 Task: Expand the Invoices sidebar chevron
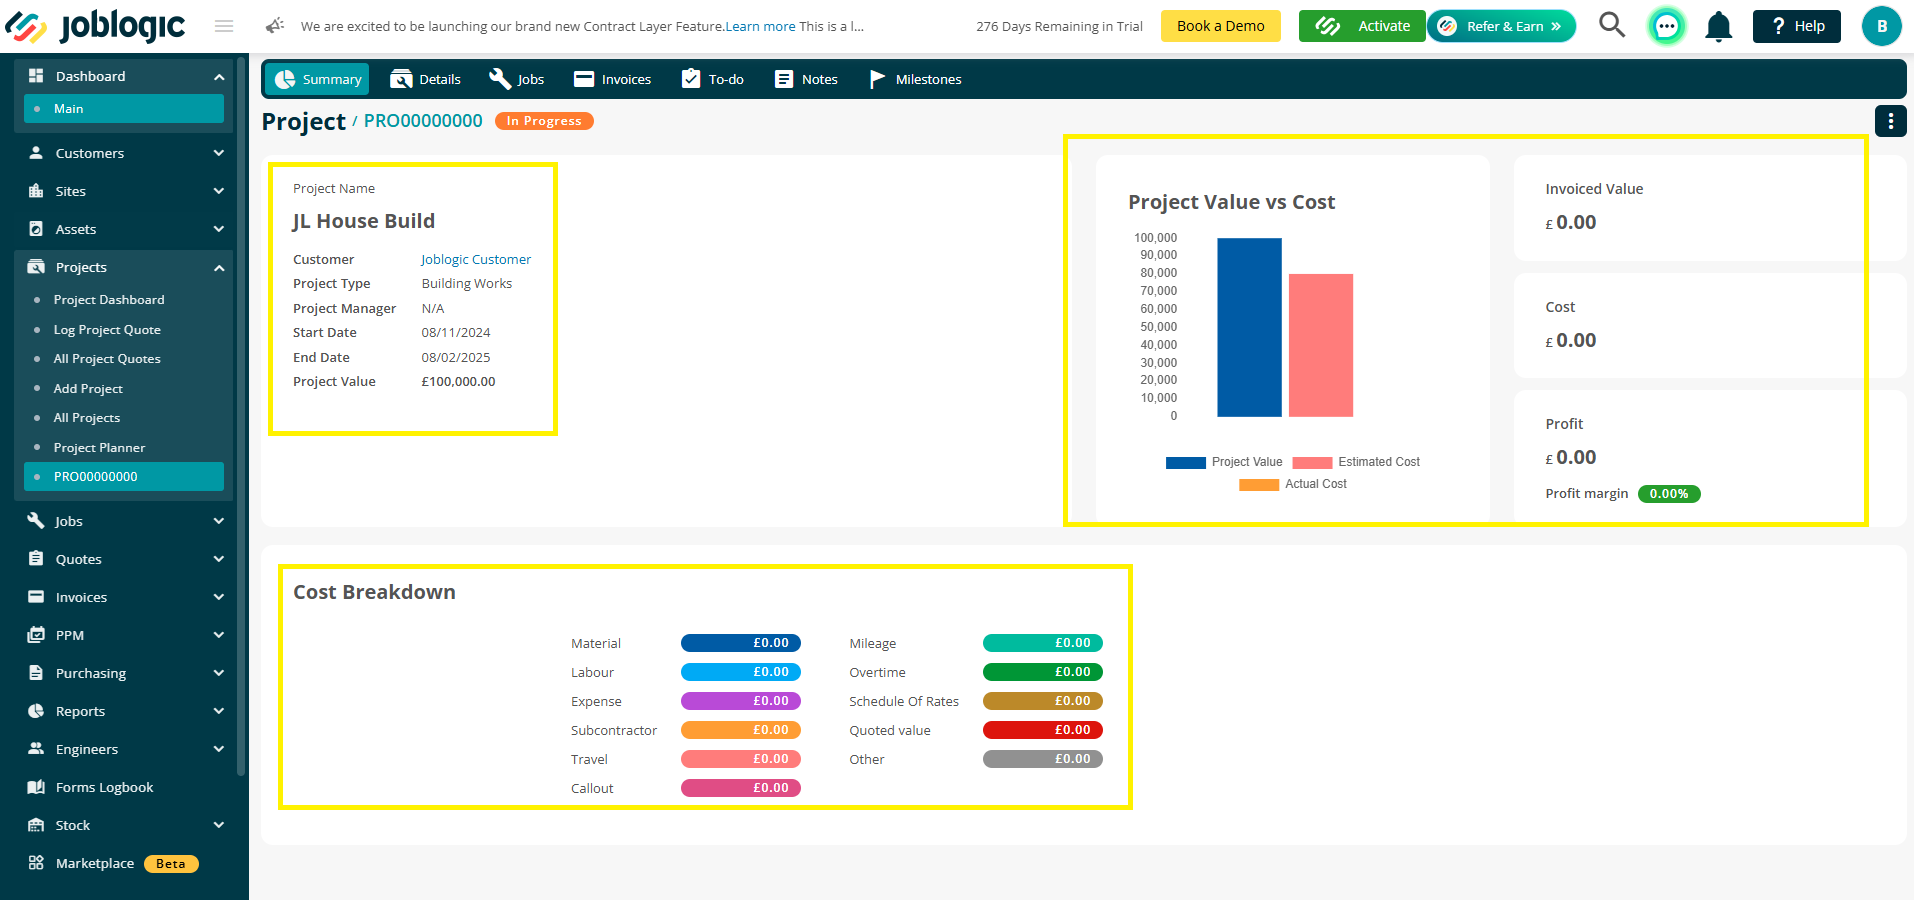click(x=219, y=597)
